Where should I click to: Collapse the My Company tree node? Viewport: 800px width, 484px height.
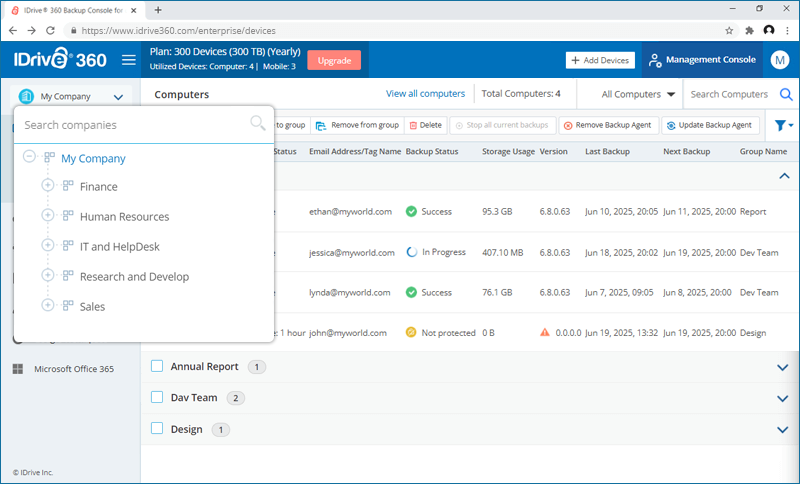[30, 156]
